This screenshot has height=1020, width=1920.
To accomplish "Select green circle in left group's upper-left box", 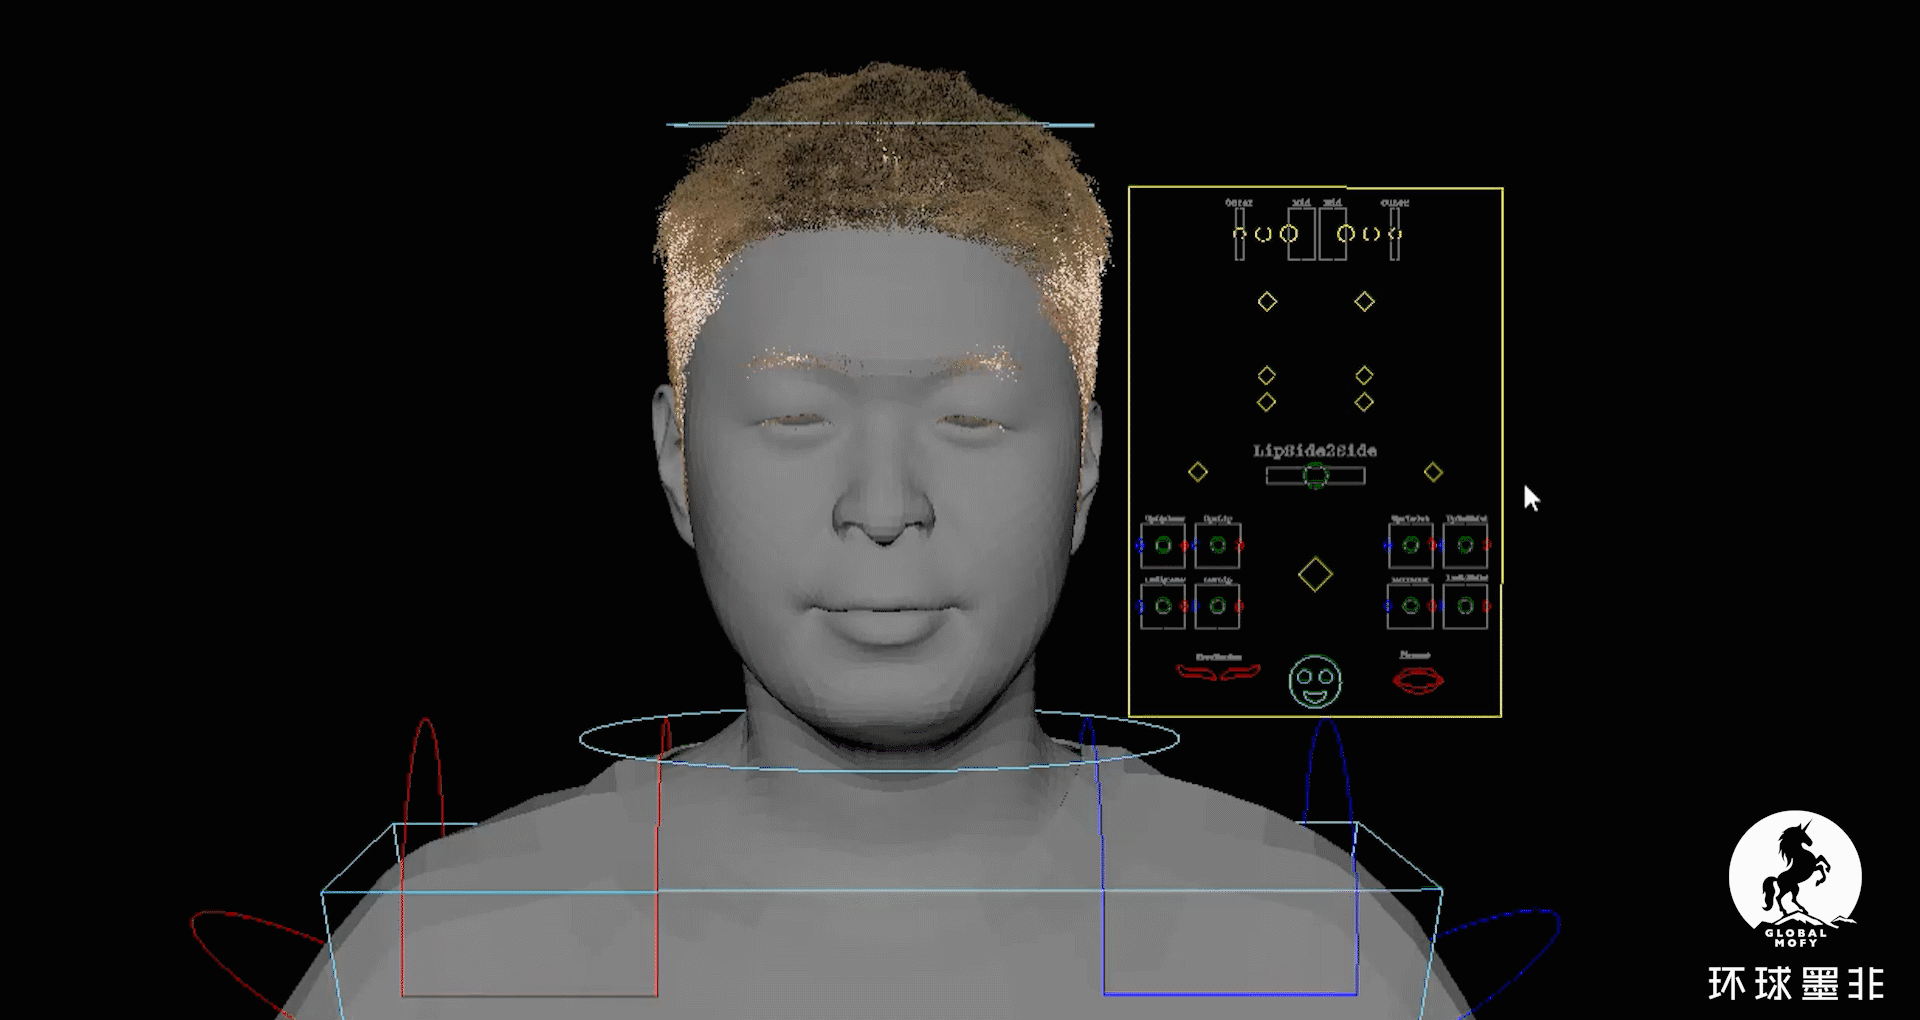I will click(x=1163, y=545).
